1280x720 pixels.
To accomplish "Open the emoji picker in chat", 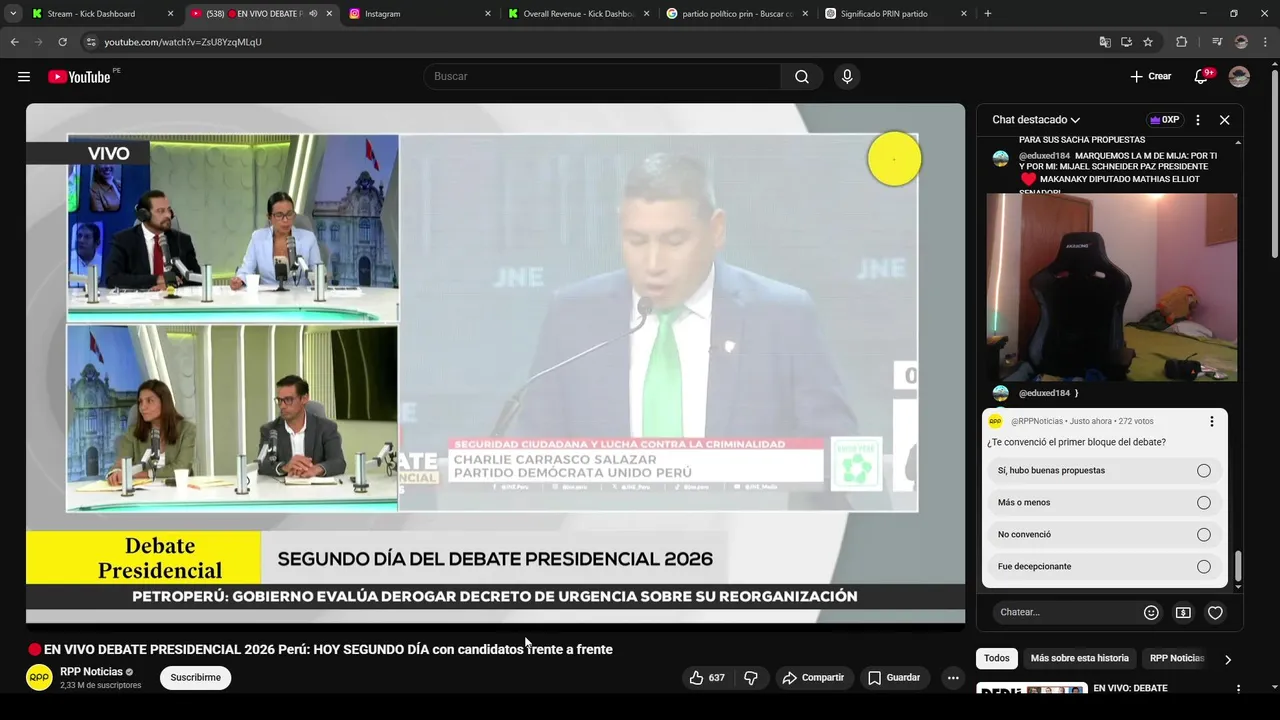I will pos(1151,613).
